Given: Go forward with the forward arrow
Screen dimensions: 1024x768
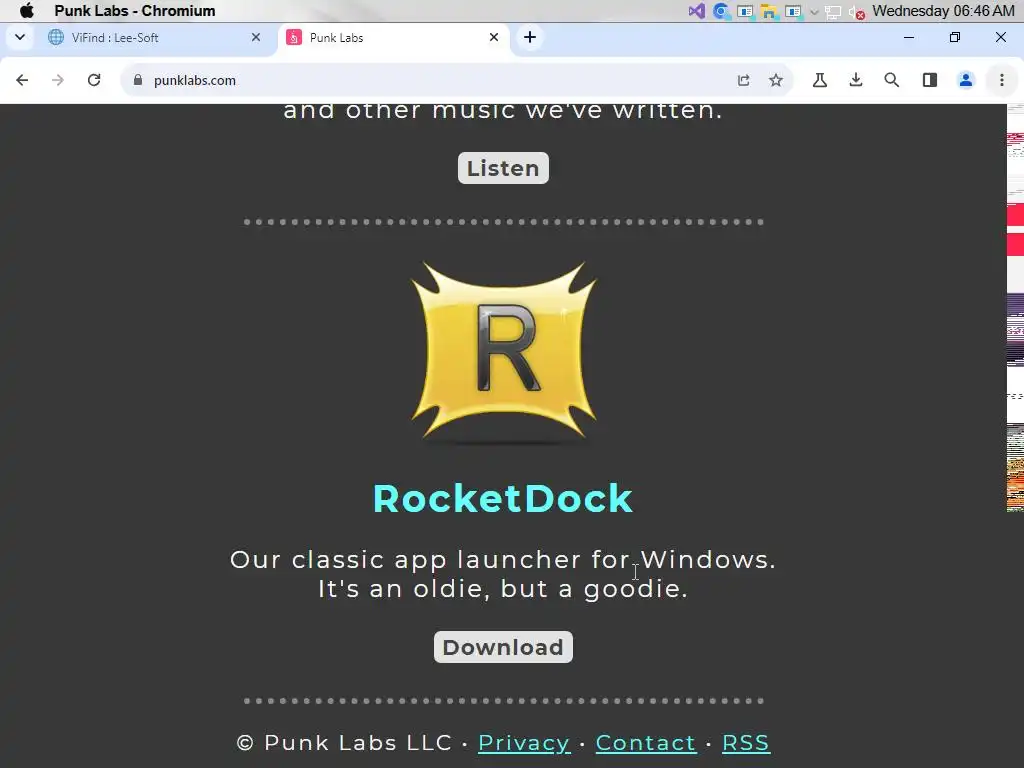Looking at the screenshot, I should [58, 80].
